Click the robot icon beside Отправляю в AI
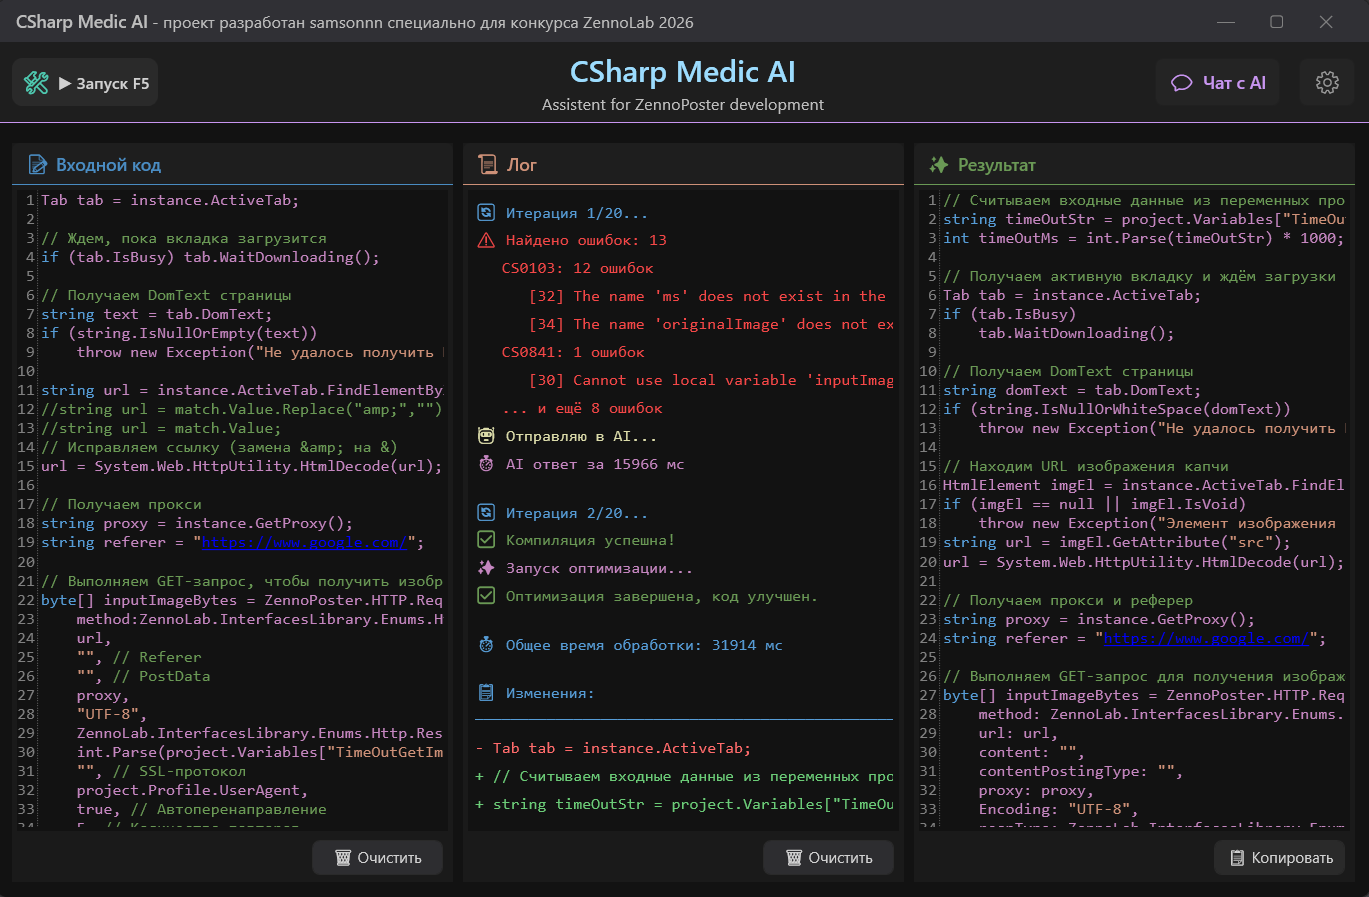This screenshot has width=1369, height=897. click(486, 436)
